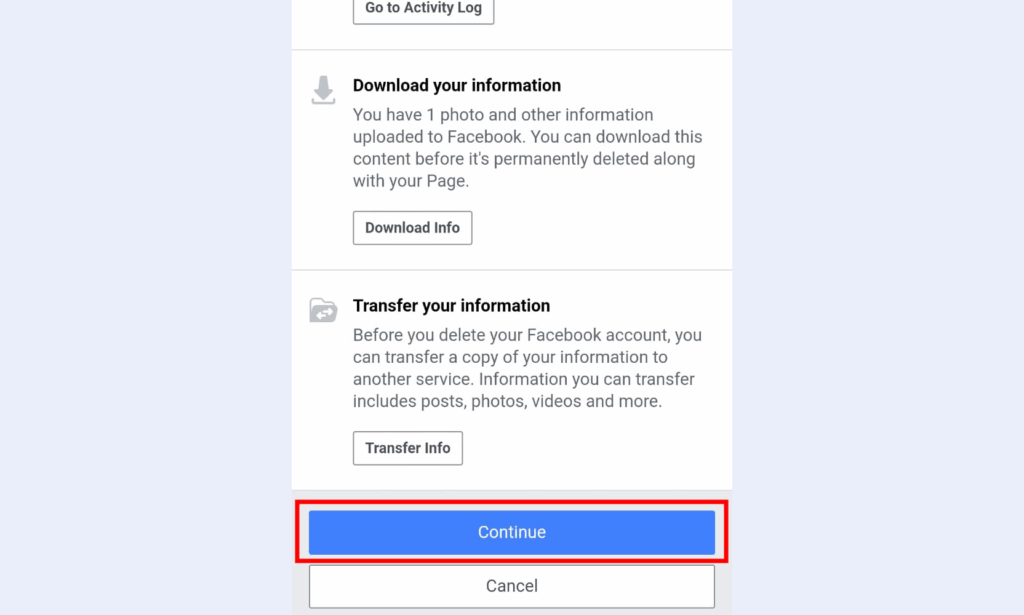
Task: Click empty white space beside Transfer Info button
Action: click(594, 448)
